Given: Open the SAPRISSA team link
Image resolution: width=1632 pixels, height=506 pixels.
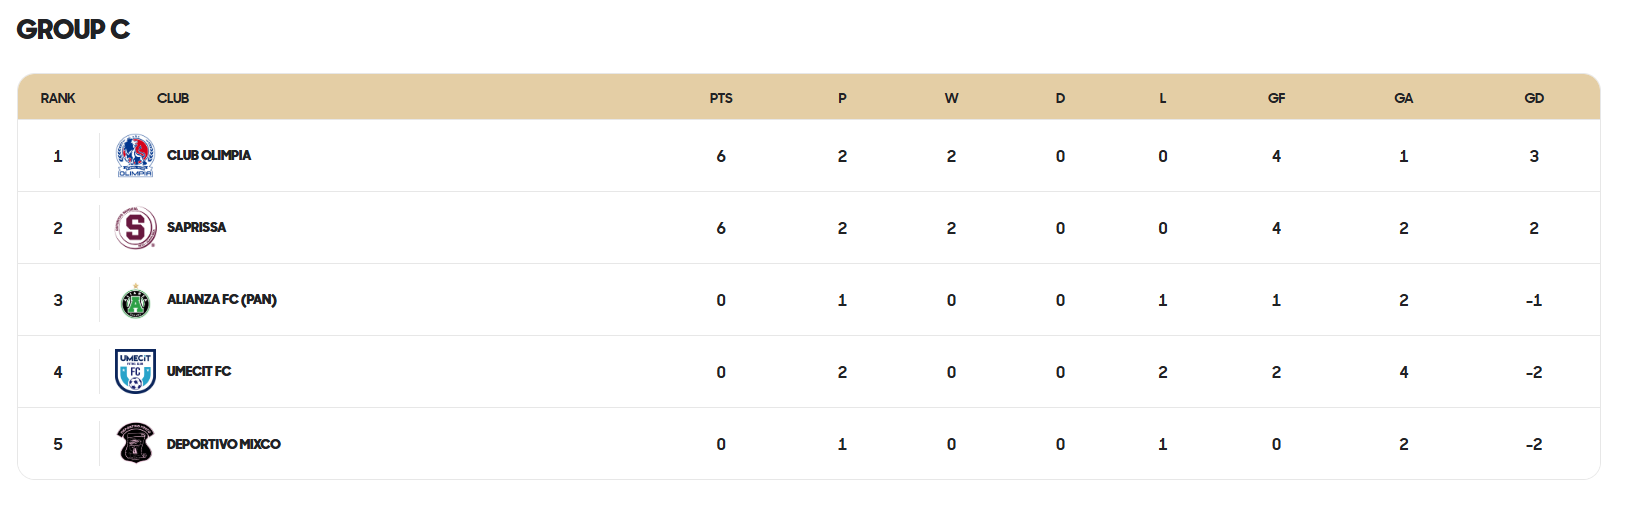Looking at the screenshot, I should coord(196,227).
